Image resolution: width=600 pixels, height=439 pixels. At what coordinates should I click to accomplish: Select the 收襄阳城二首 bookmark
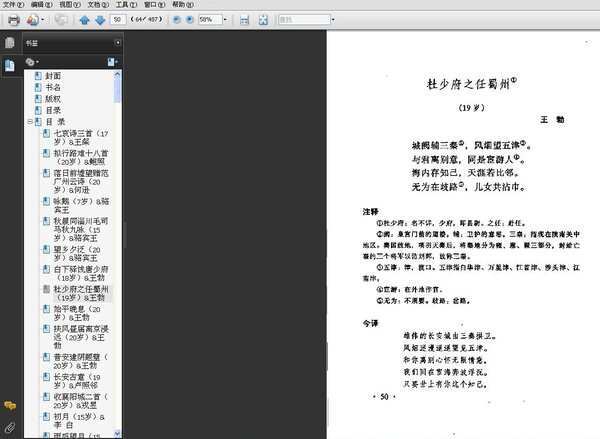tap(81, 401)
